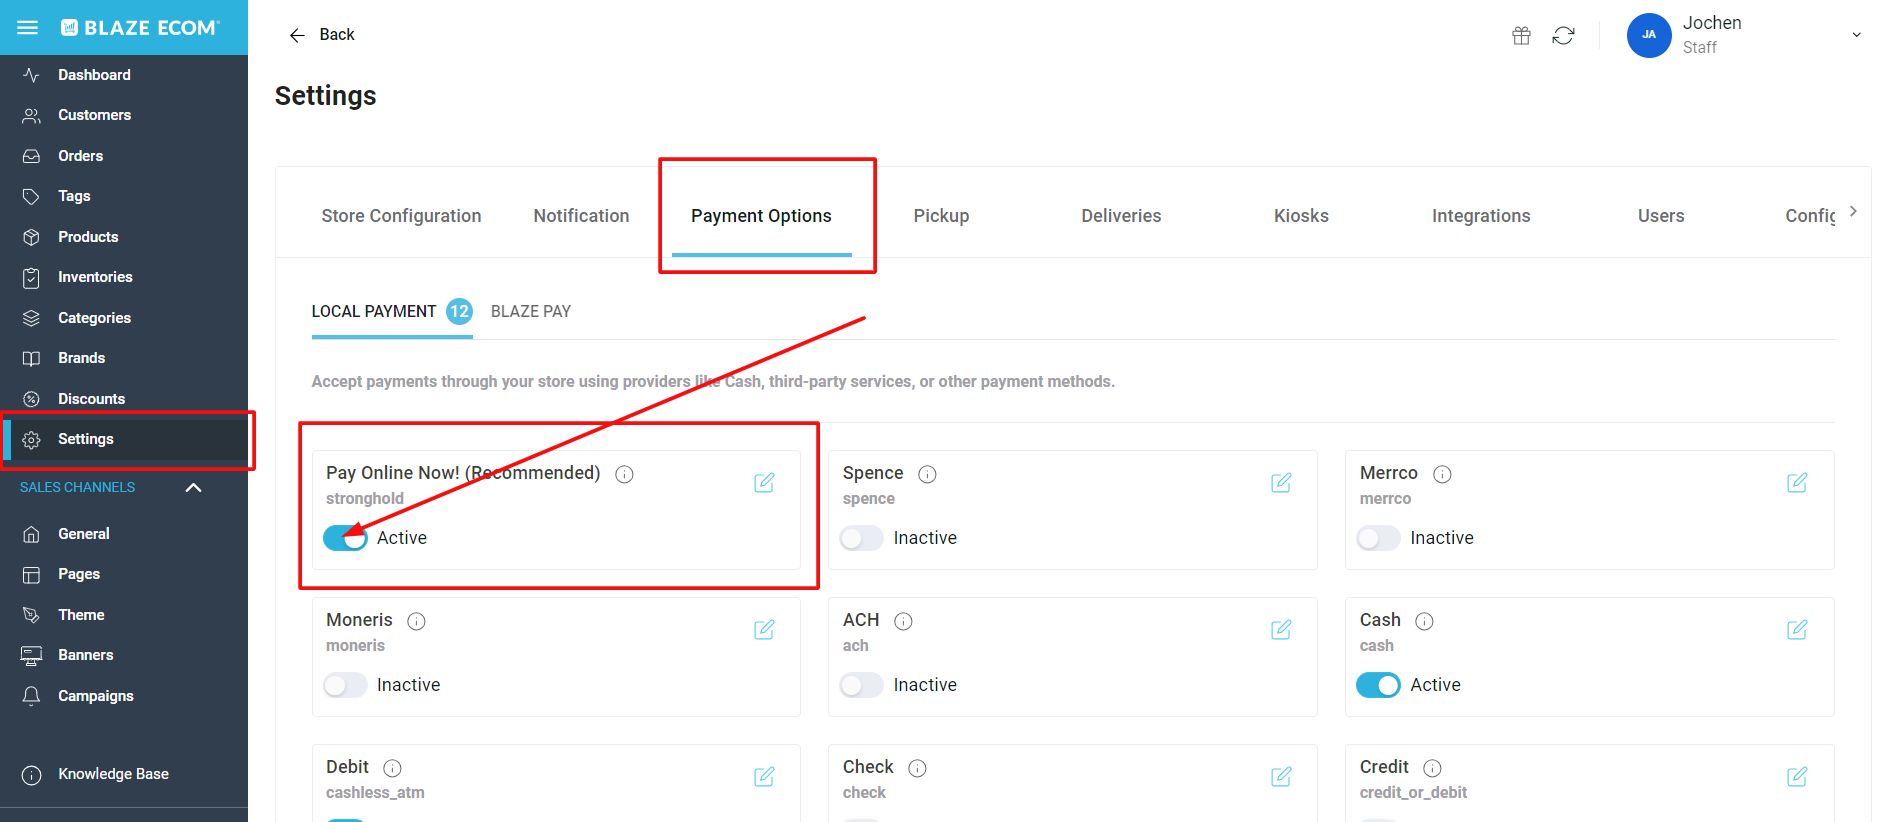
Task: Switch to the Blaze Pay tab
Action: coord(530,311)
